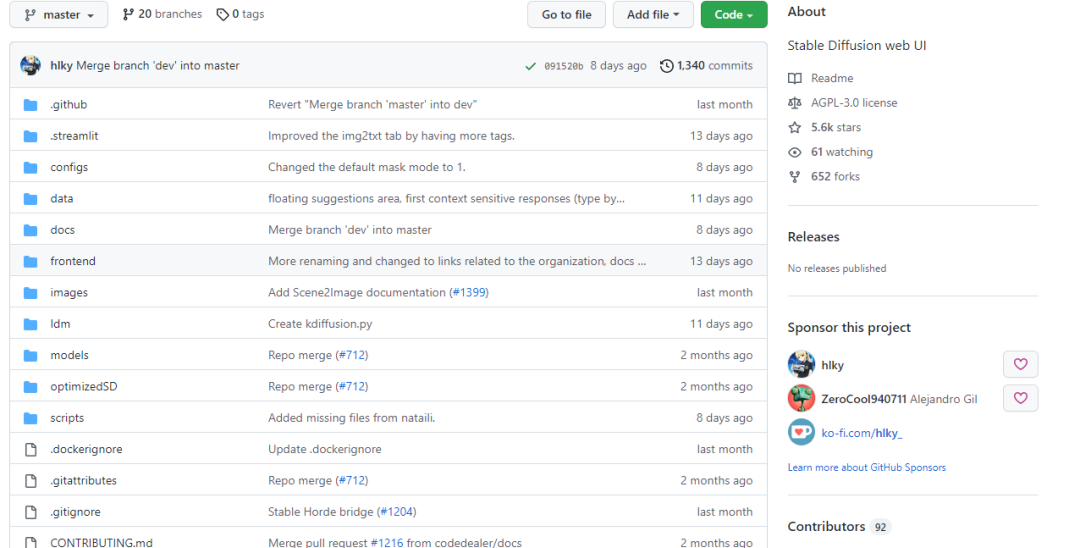This screenshot has width=1080, height=548.
Task: Click the models folder icon
Action: (30, 355)
